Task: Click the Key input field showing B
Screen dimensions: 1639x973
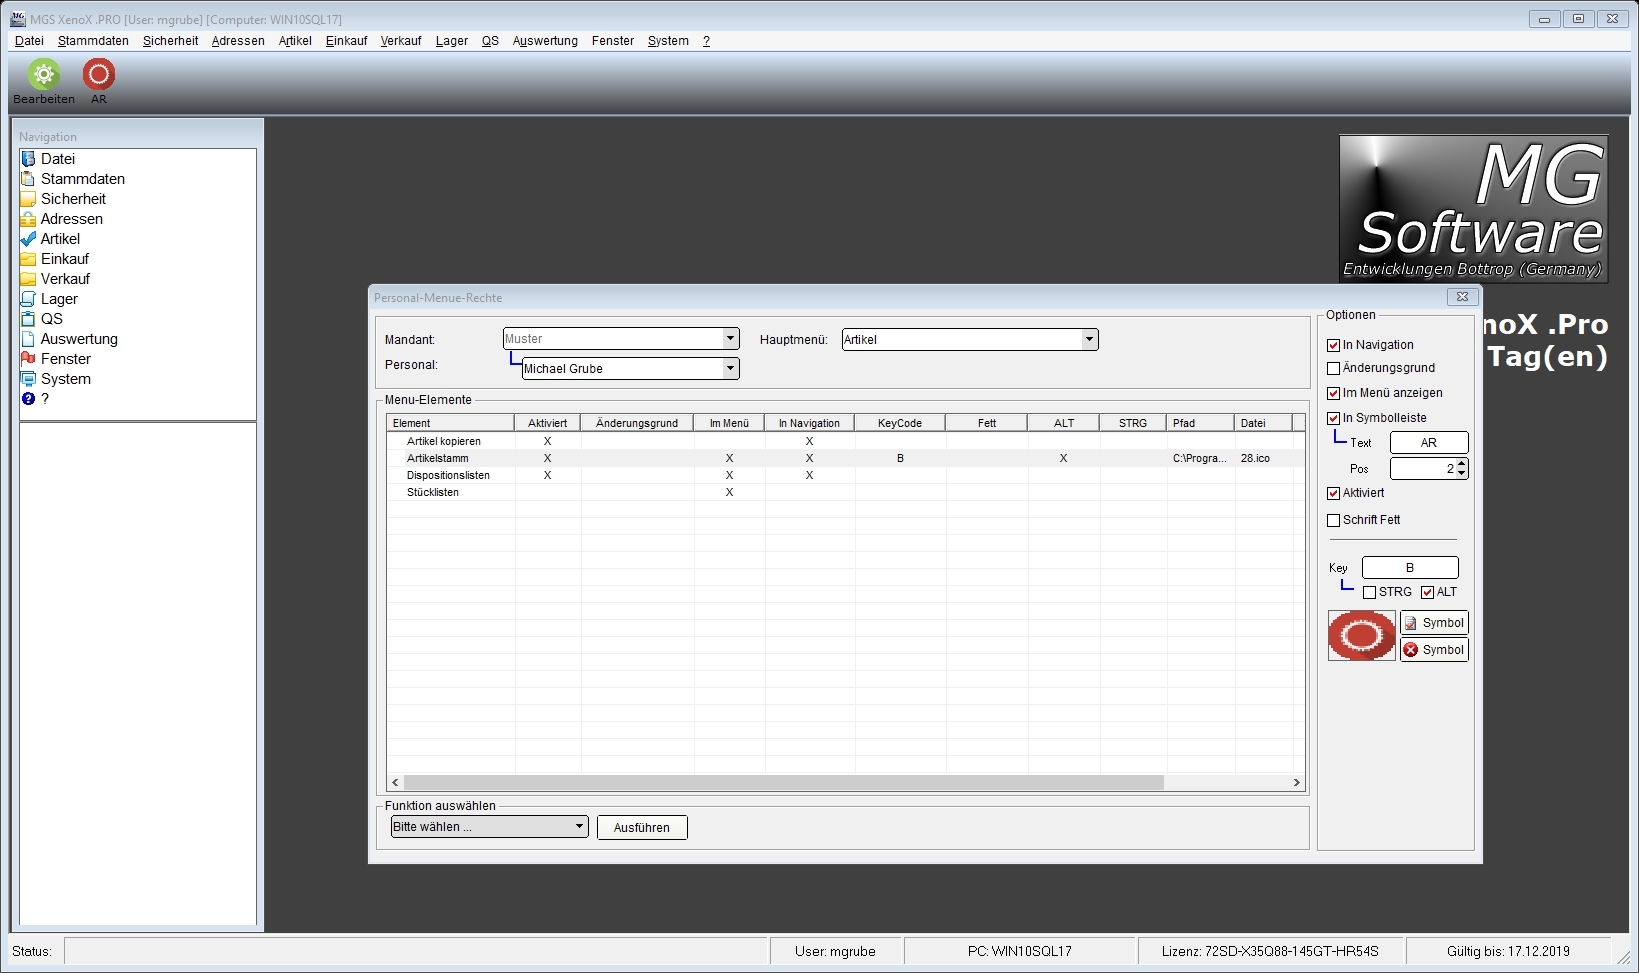Action: 1410,568
